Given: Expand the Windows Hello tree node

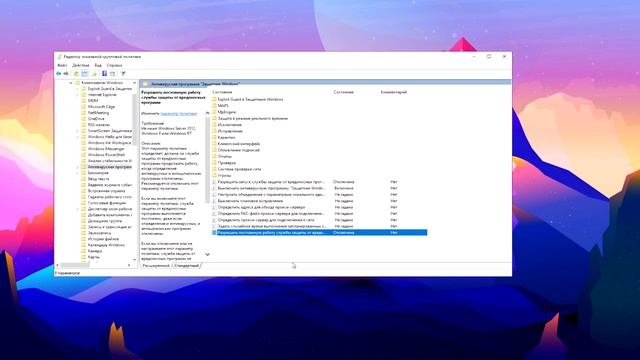Looking at the screenshot, I should pos(78,137).
